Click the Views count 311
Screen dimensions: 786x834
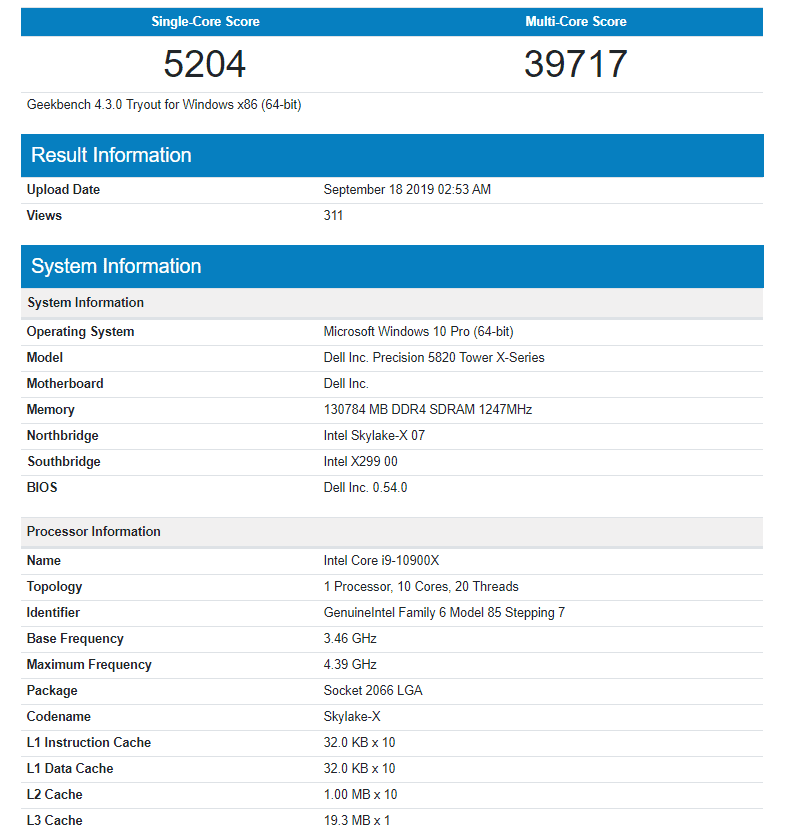[x=333, y=216]
